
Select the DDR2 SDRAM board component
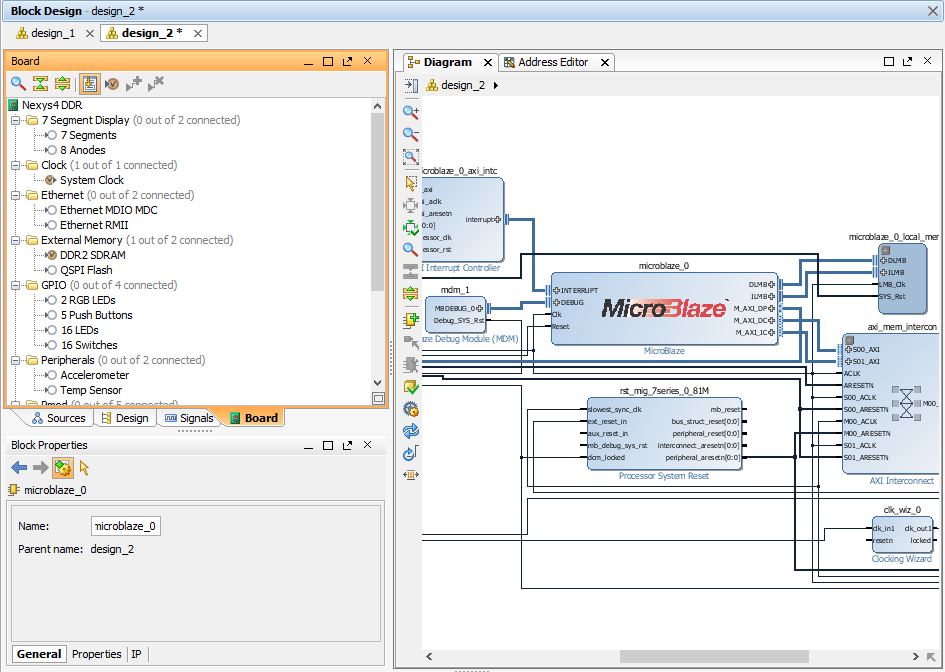(x=92, y=256)
